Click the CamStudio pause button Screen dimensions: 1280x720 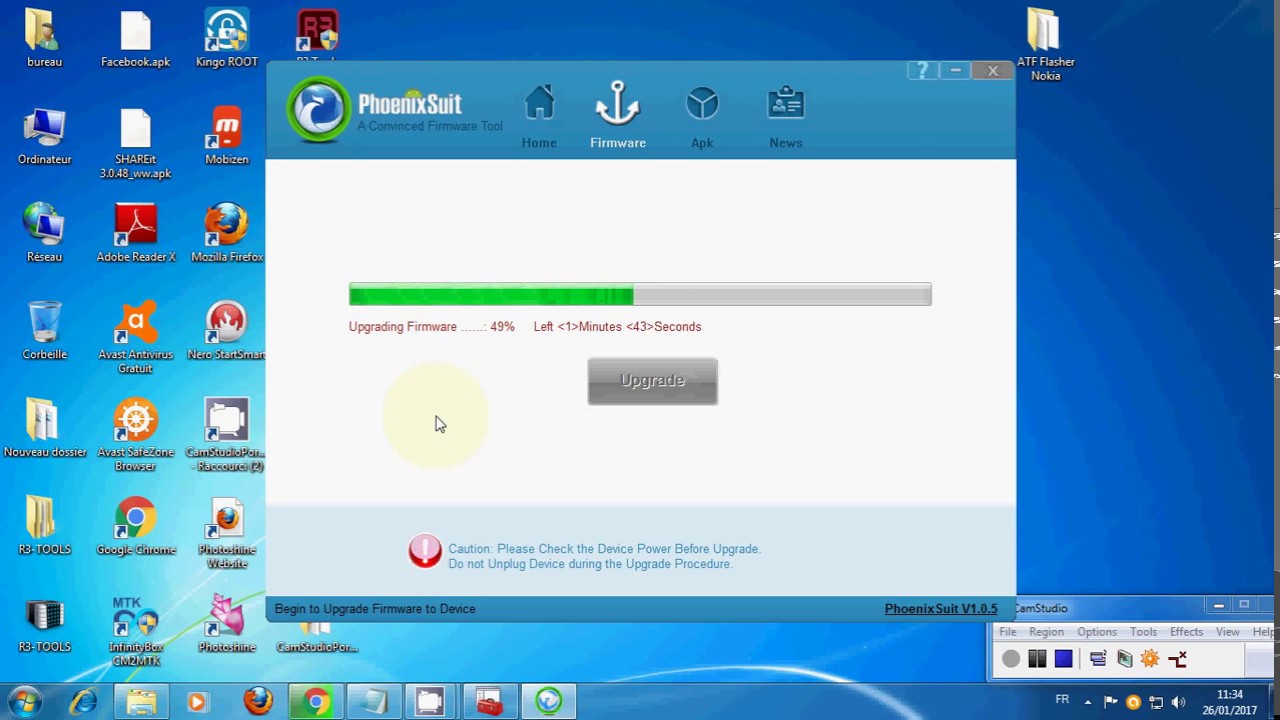pos(1037,659)
